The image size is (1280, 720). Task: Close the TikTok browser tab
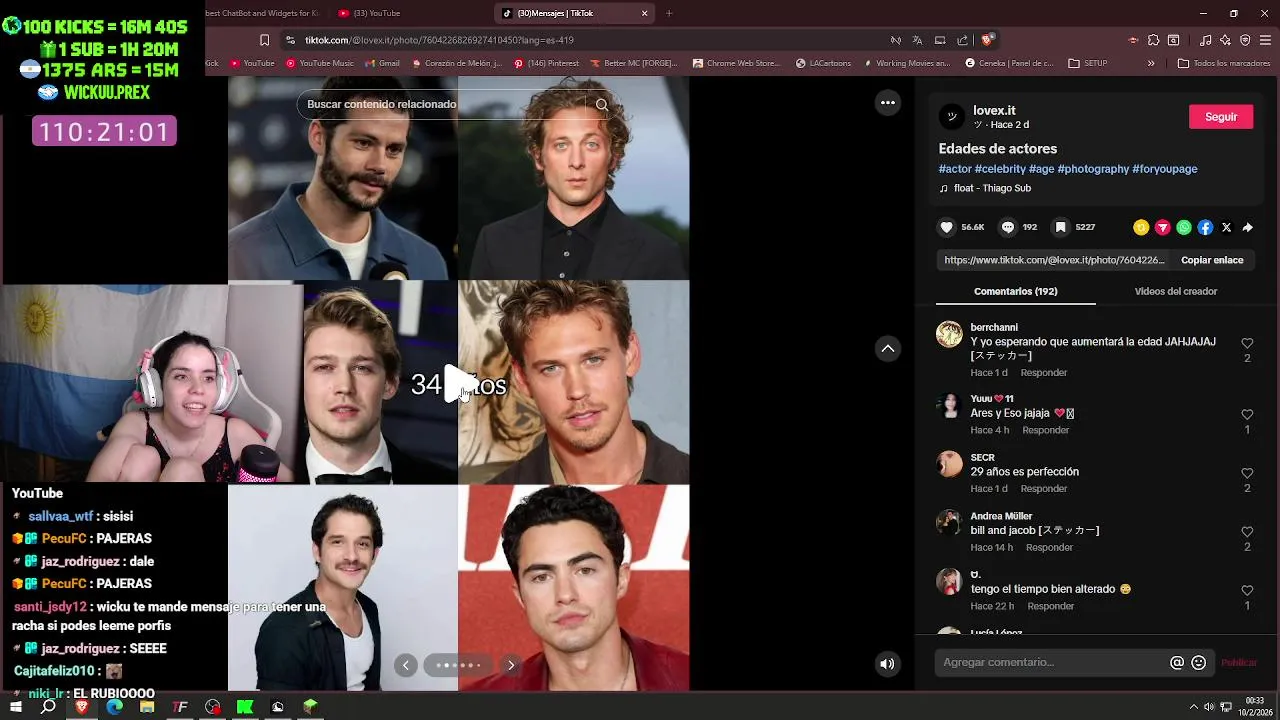[644, 13]
